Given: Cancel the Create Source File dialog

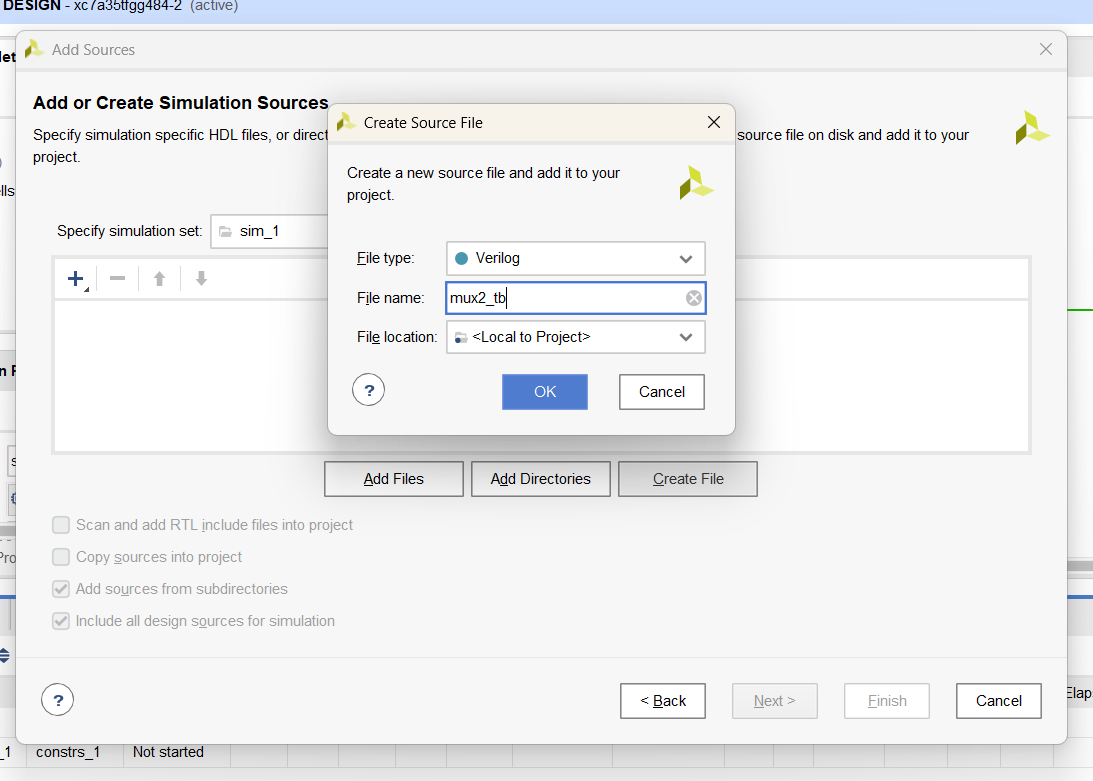Looking at the screenshot, I should click(662, 392).
